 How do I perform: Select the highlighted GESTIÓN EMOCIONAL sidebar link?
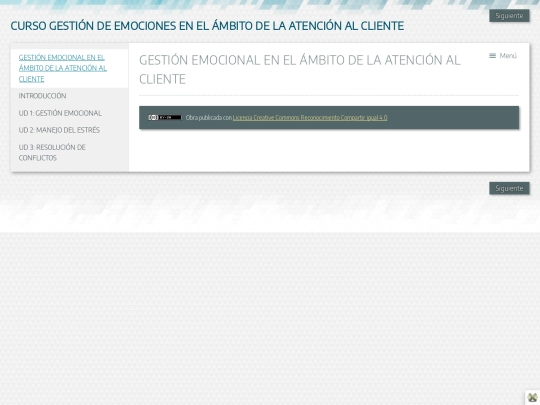point(63,68)
